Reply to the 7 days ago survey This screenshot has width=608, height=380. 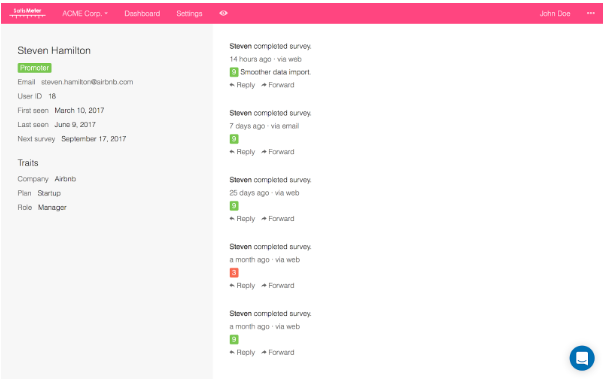[x=242, y=152]
